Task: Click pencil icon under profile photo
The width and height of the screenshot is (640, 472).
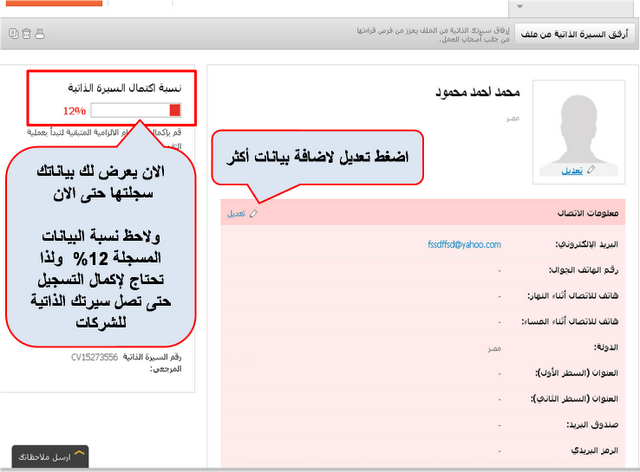Action: coord(591,170)
